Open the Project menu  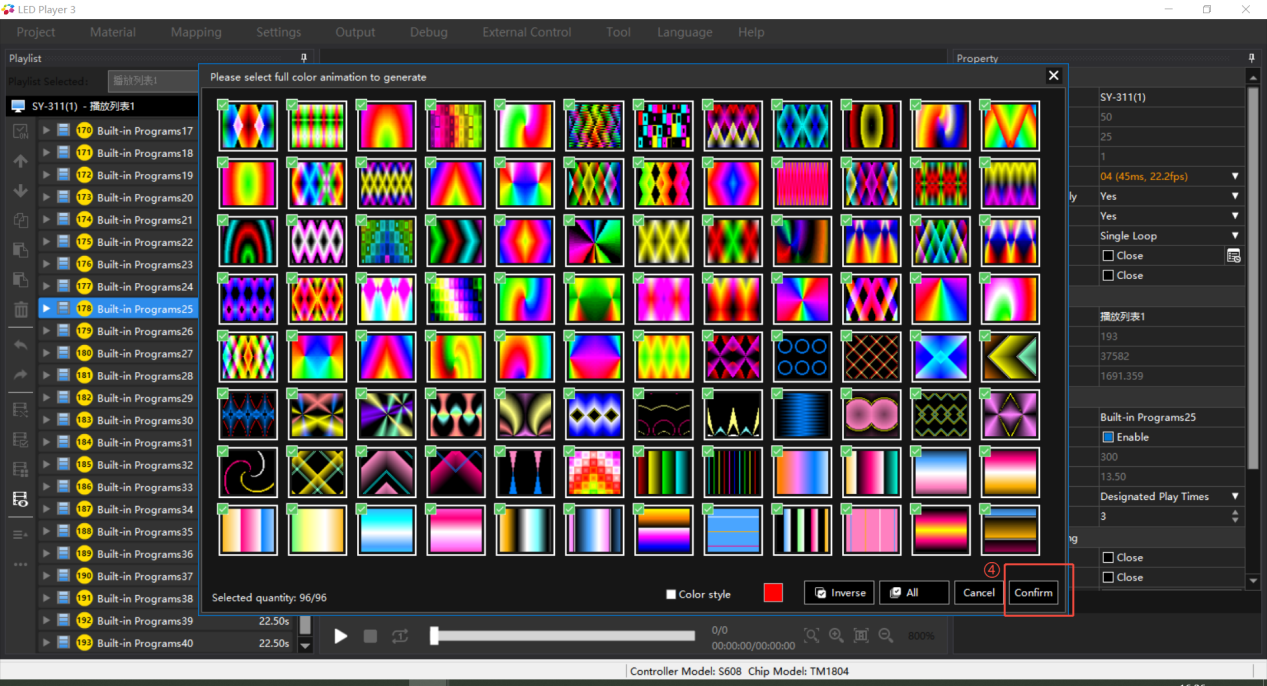tap(36, 32)
